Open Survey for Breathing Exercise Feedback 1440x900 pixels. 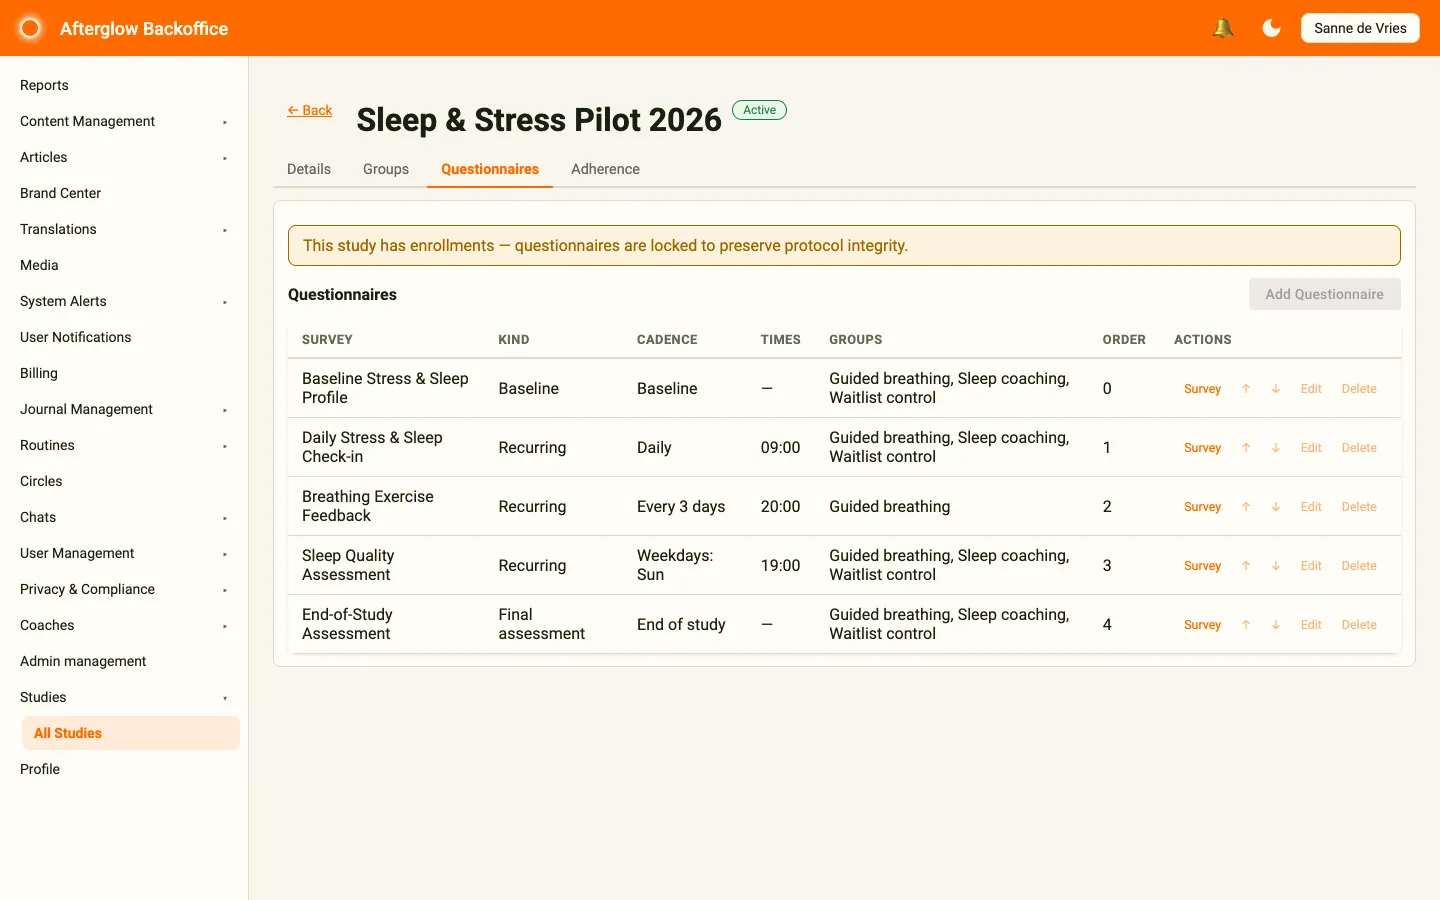(x=1202, y=507)
